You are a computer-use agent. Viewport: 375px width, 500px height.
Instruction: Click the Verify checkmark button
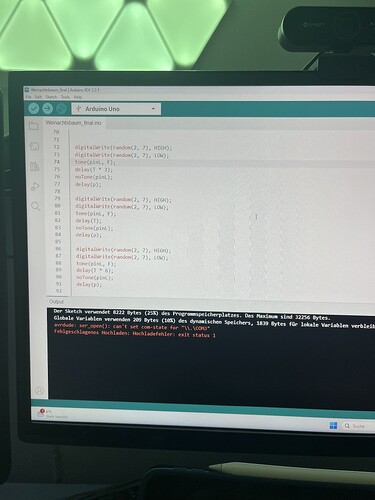click(x=34, y=108)
